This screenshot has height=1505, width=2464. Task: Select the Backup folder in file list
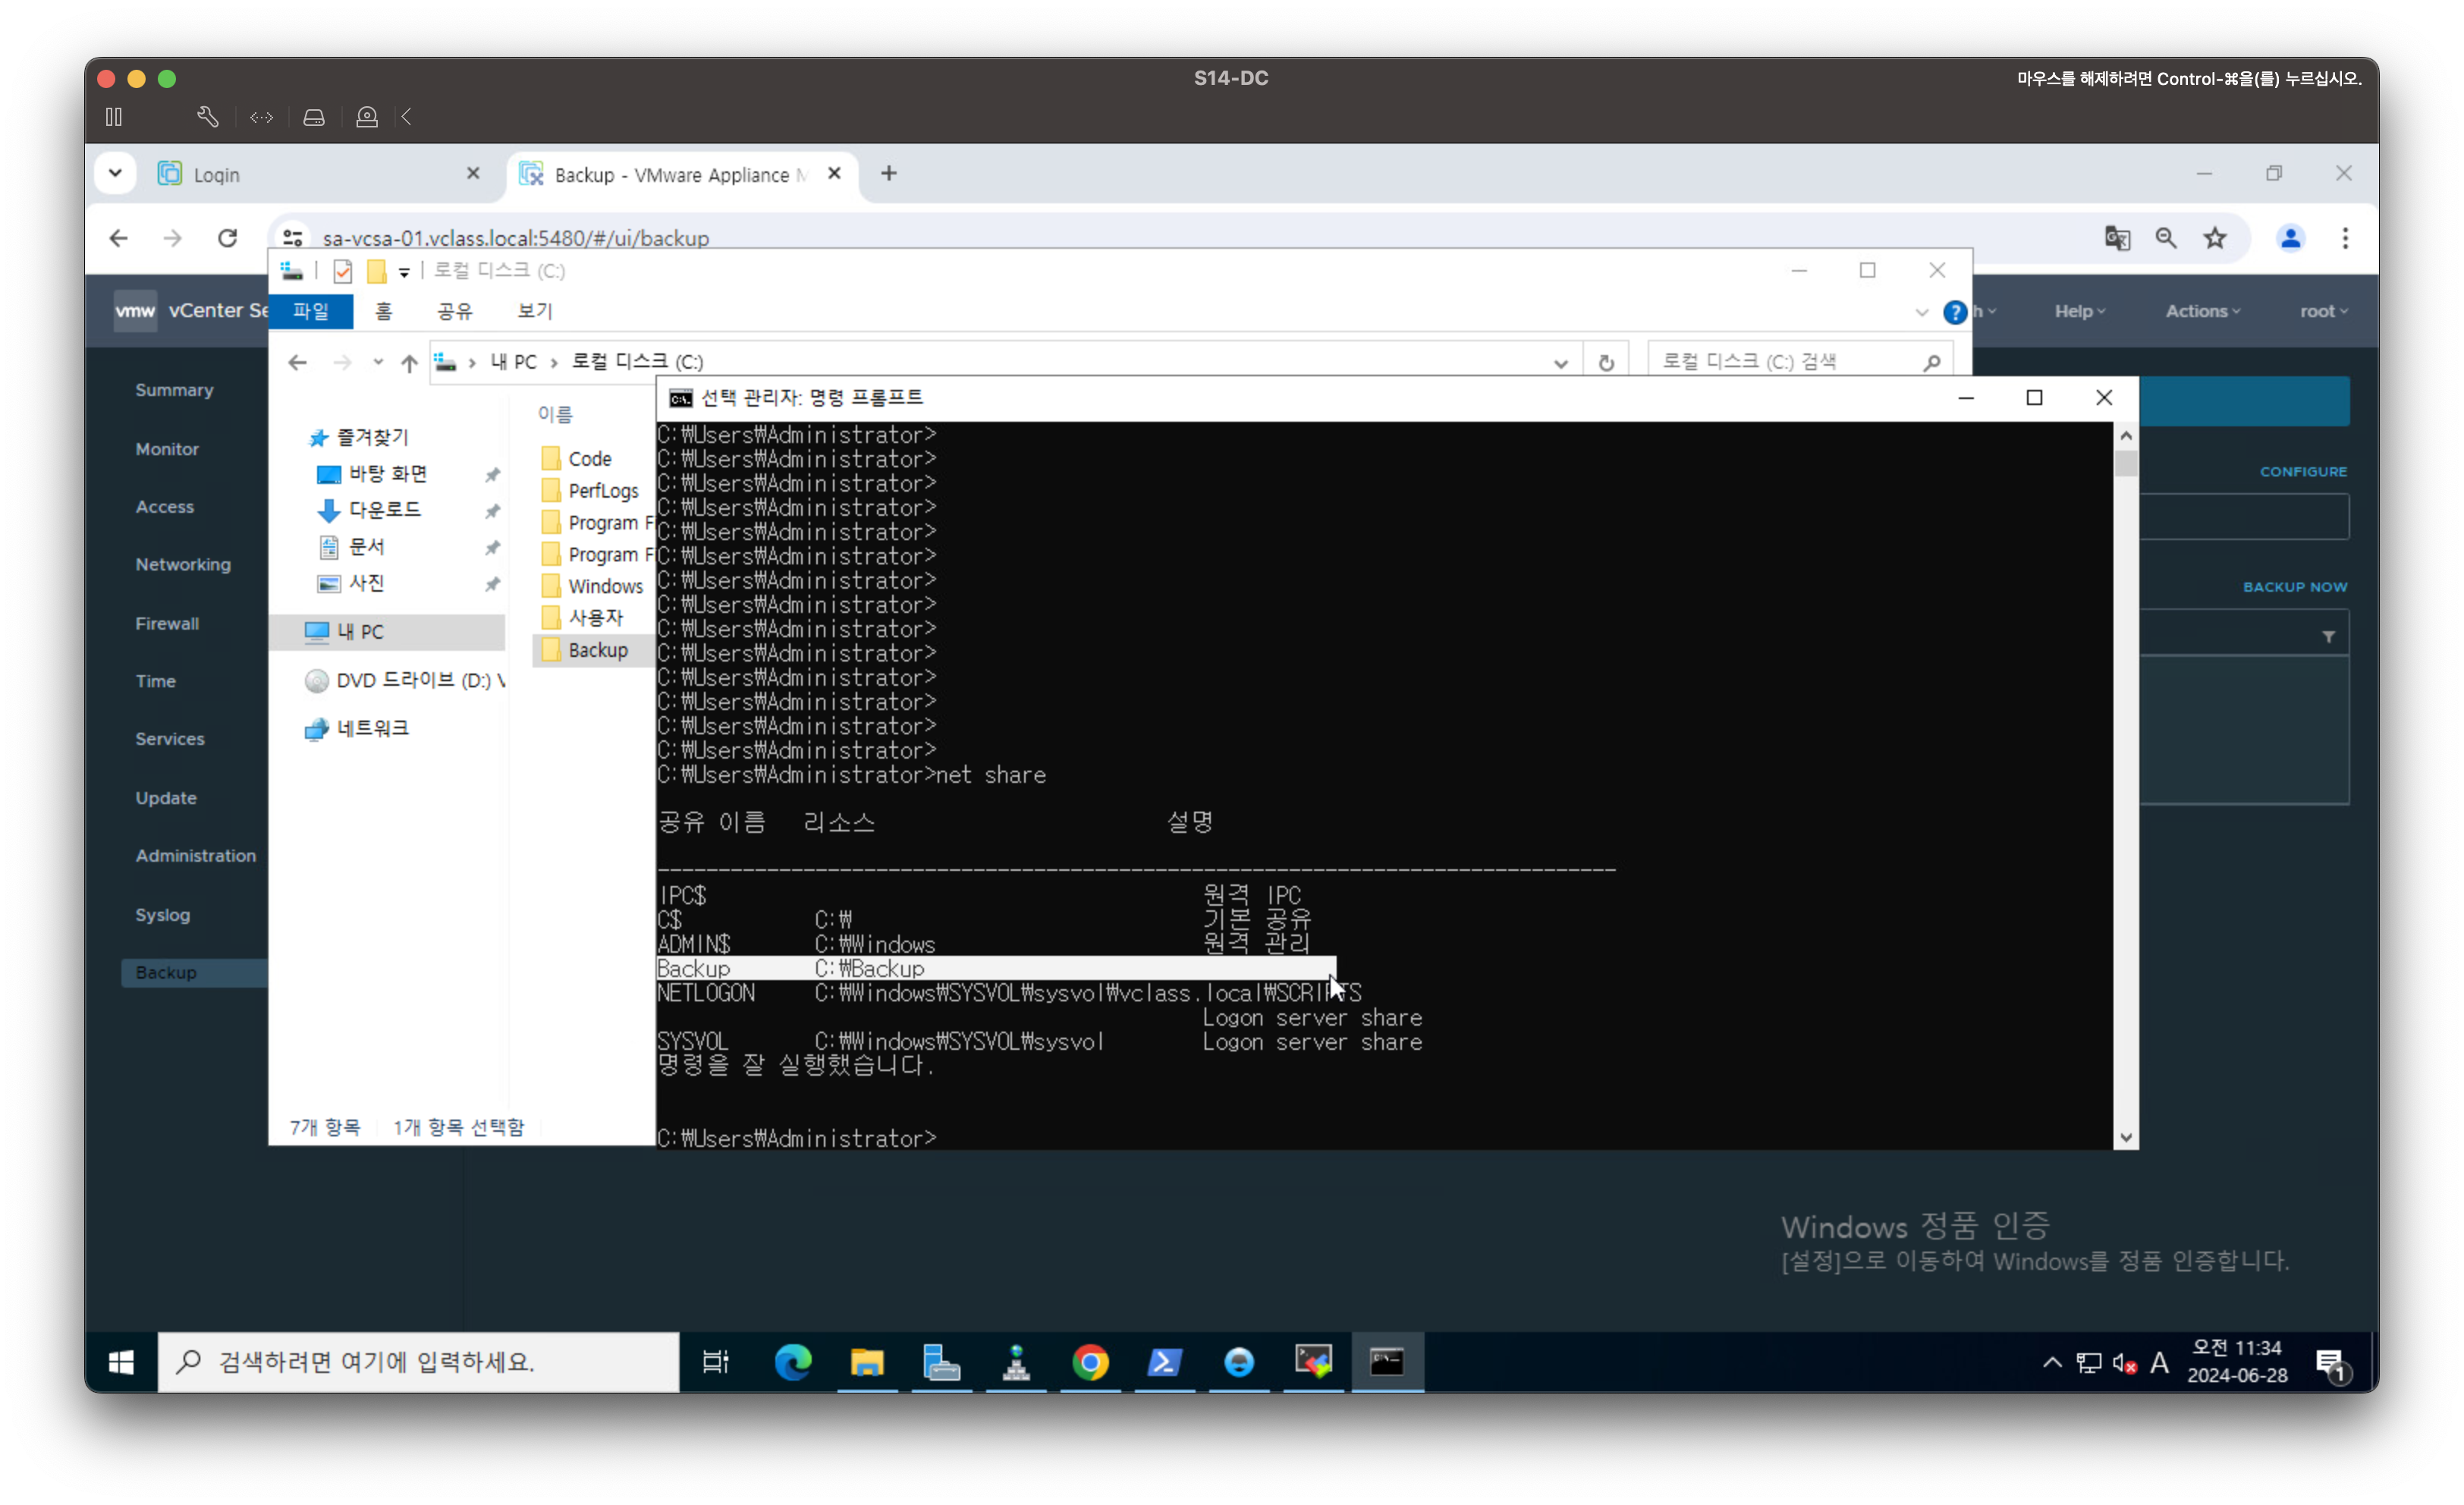pos(597,650)
